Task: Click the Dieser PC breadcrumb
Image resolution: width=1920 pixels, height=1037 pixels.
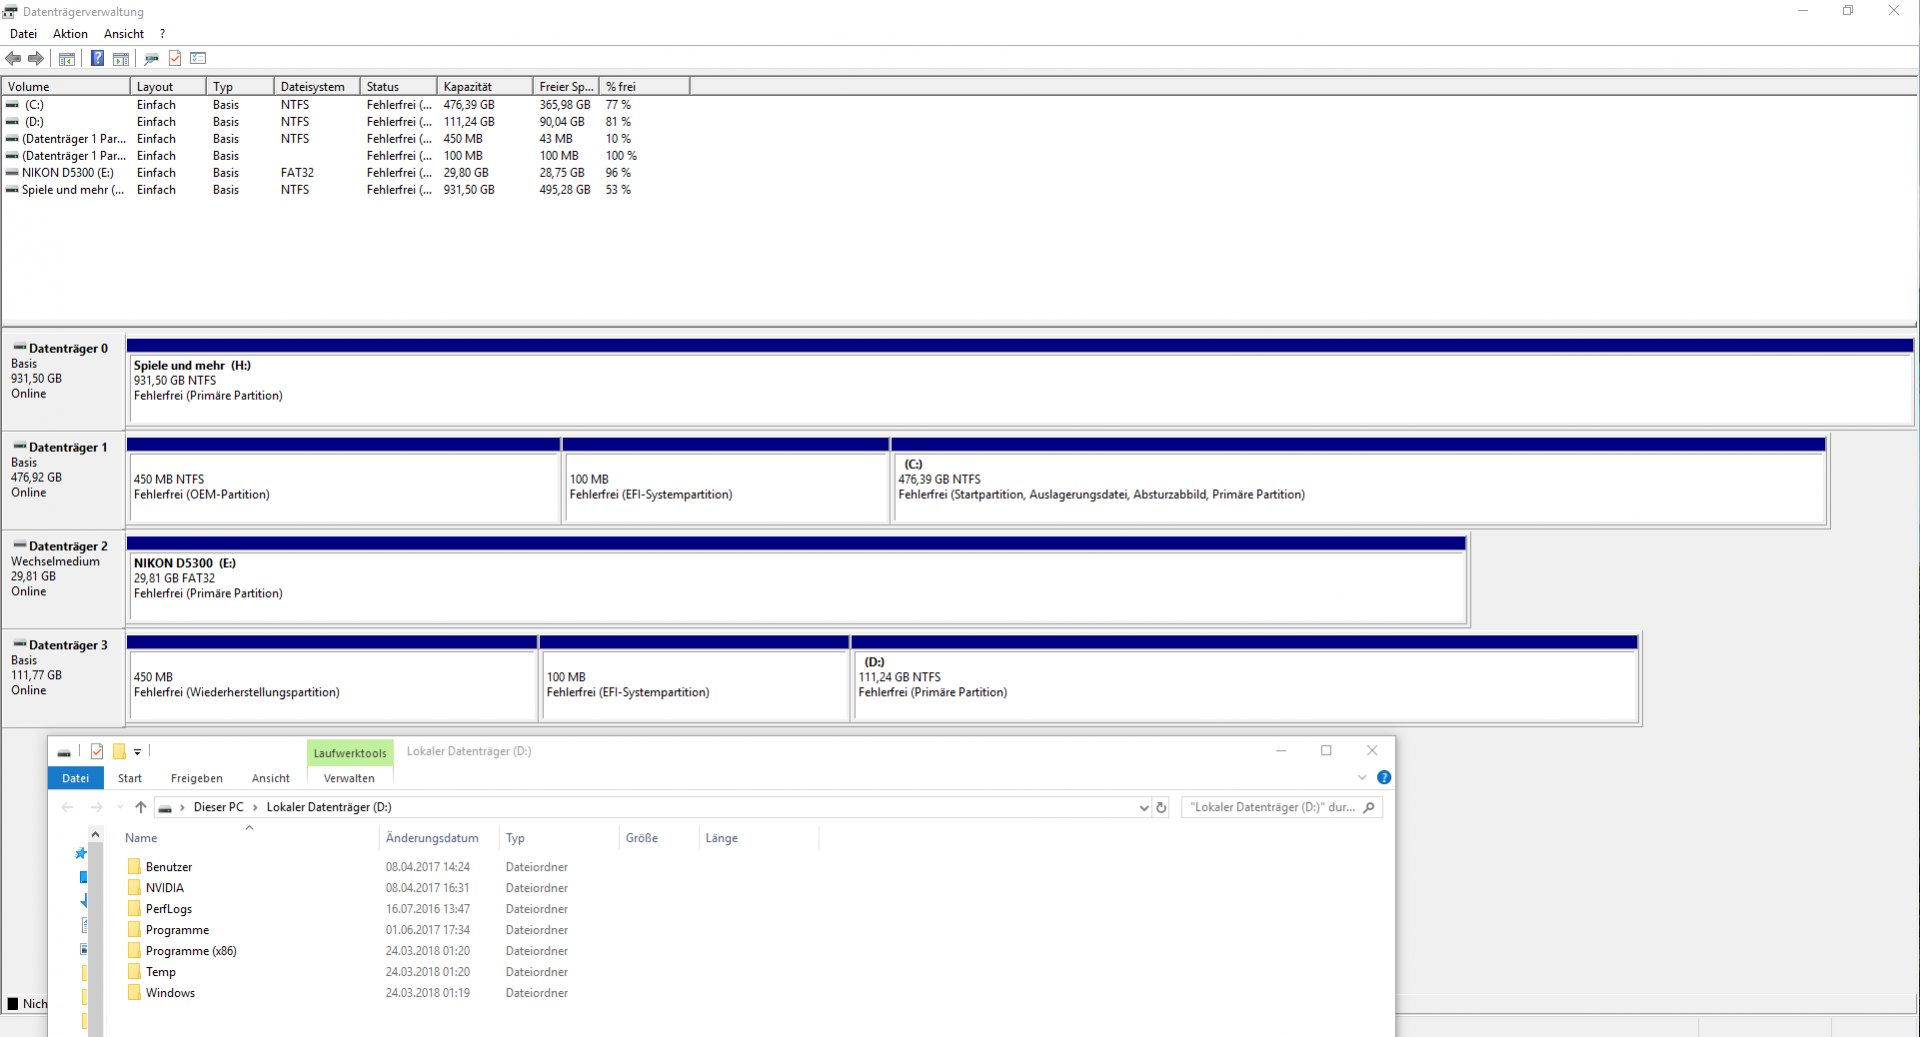Action: click(x=219, y=807)
